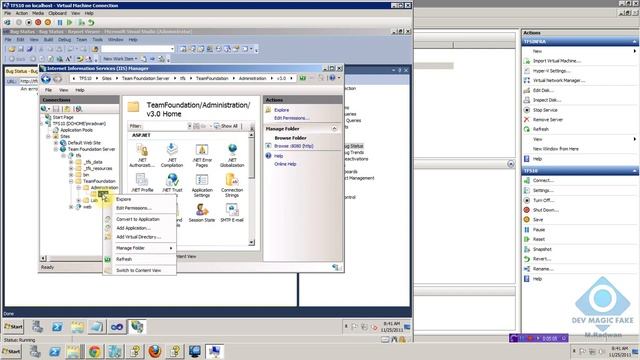Image resolution: width=640 pixels, height=360 pixels.
Task: Click the host Start button
Action: [x=11, y=351]
